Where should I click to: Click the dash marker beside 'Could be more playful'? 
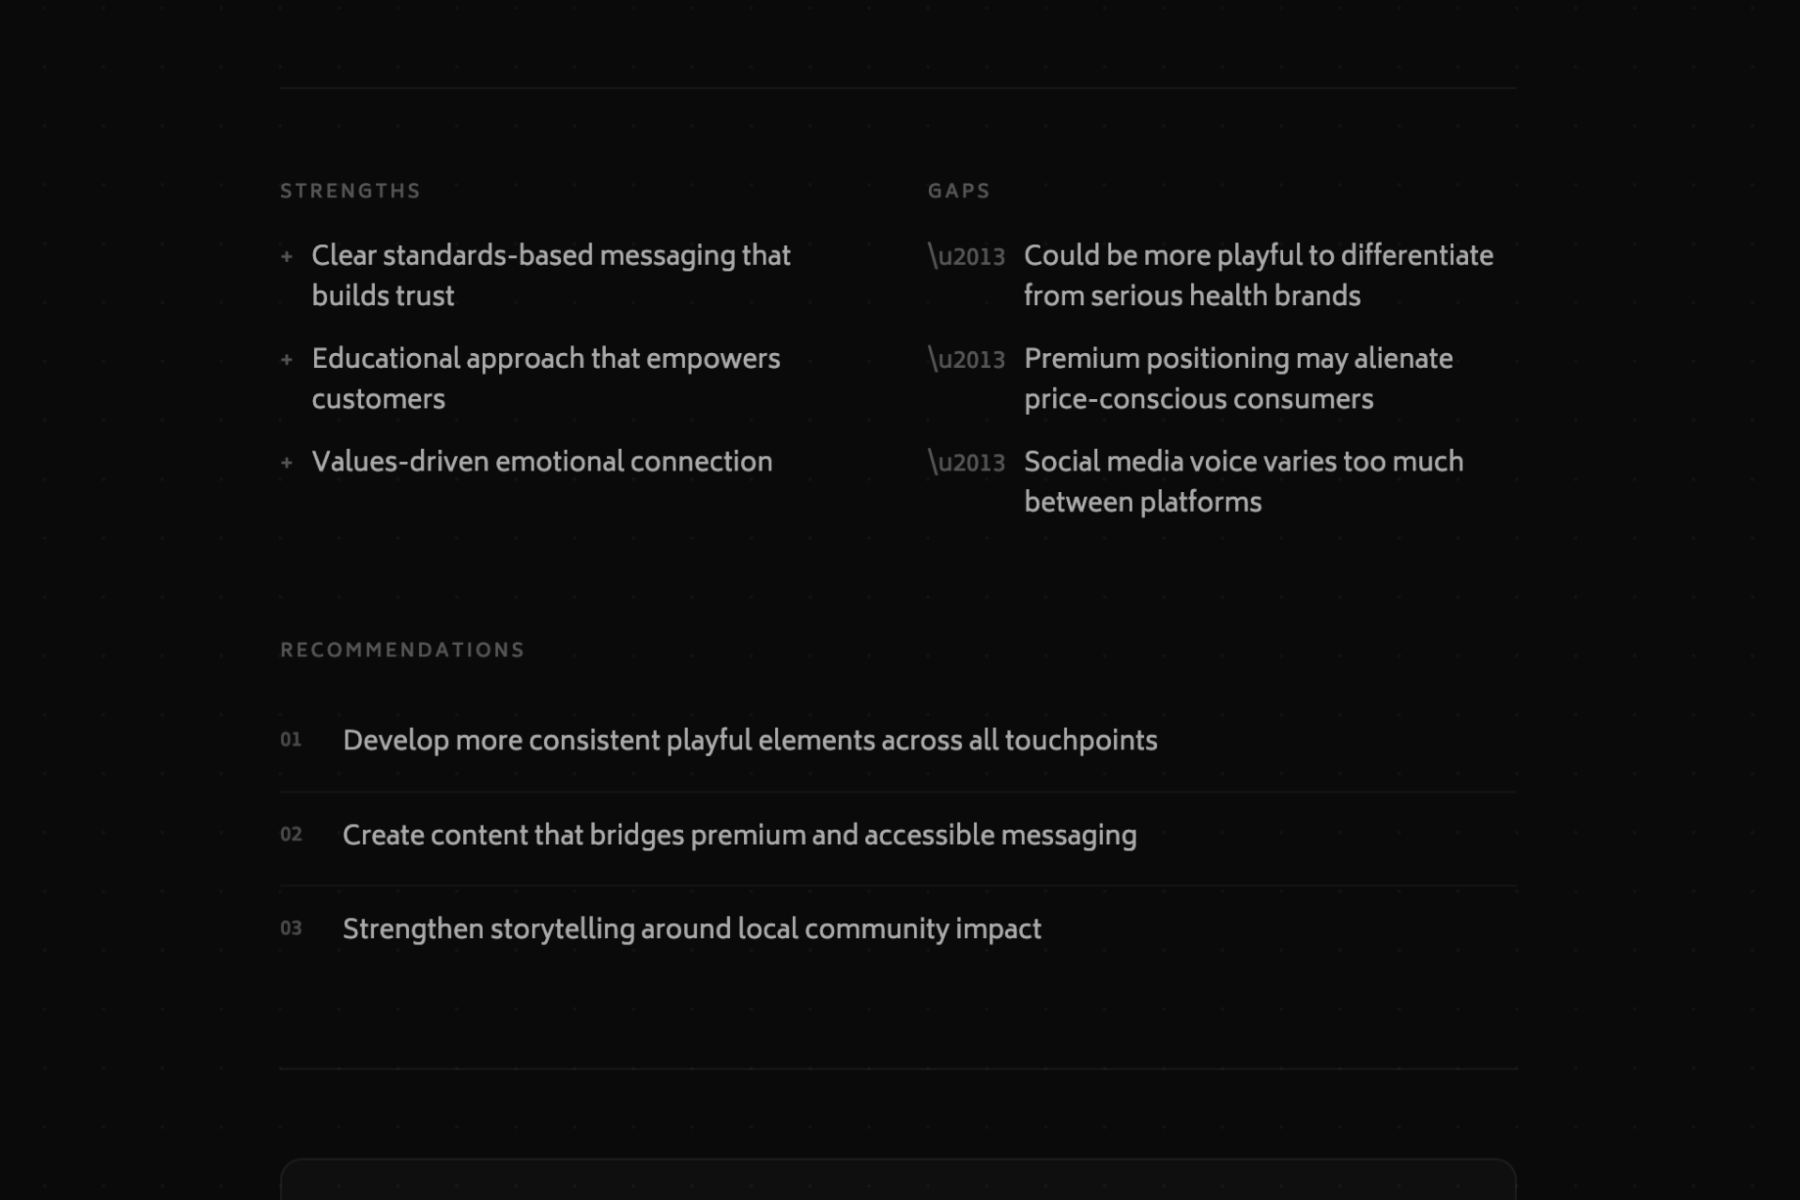[x=966, y=256]
